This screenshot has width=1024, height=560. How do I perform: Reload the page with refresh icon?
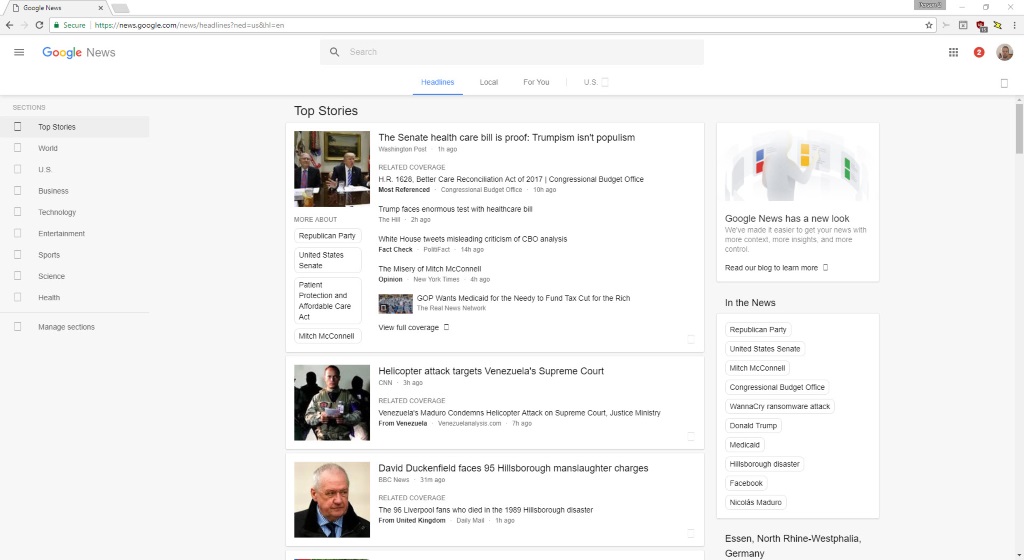click(x=39, y=25)
